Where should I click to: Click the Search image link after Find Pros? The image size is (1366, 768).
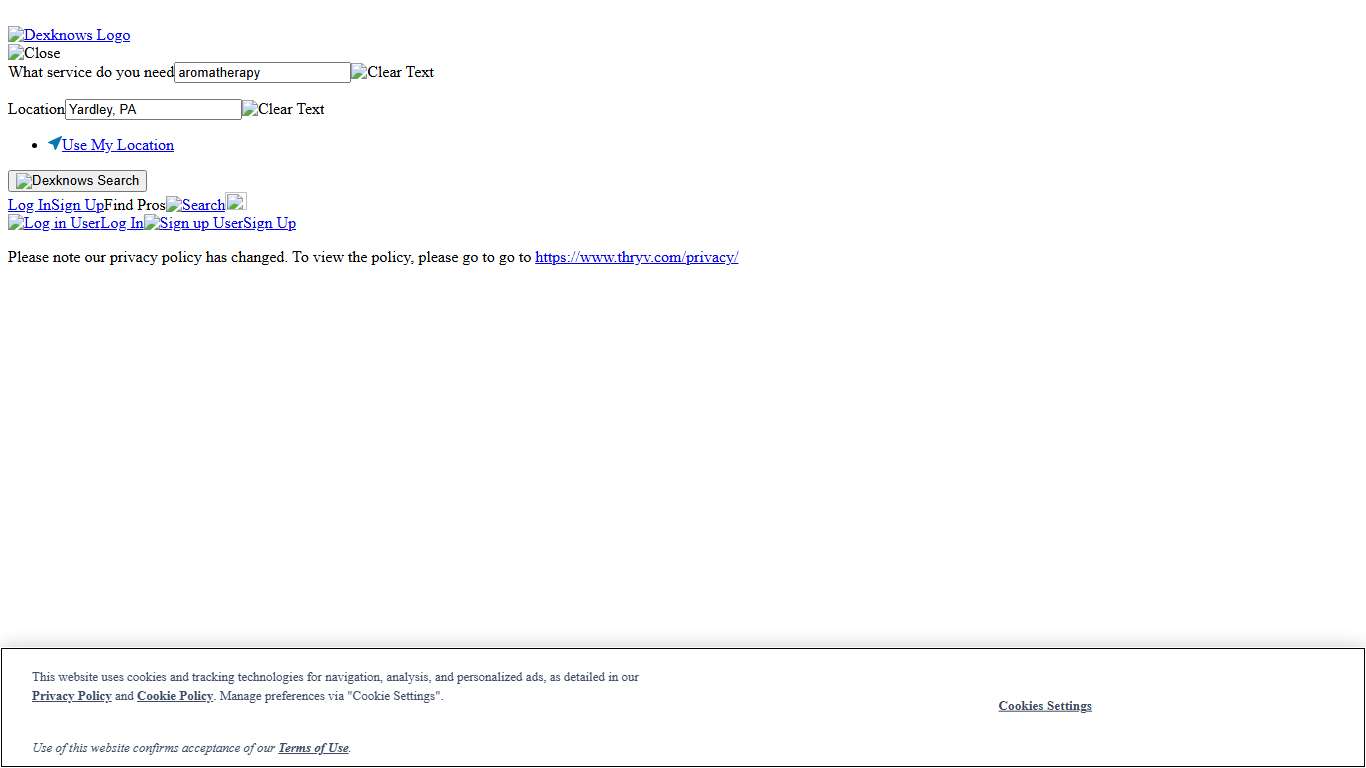pos(196,205)
